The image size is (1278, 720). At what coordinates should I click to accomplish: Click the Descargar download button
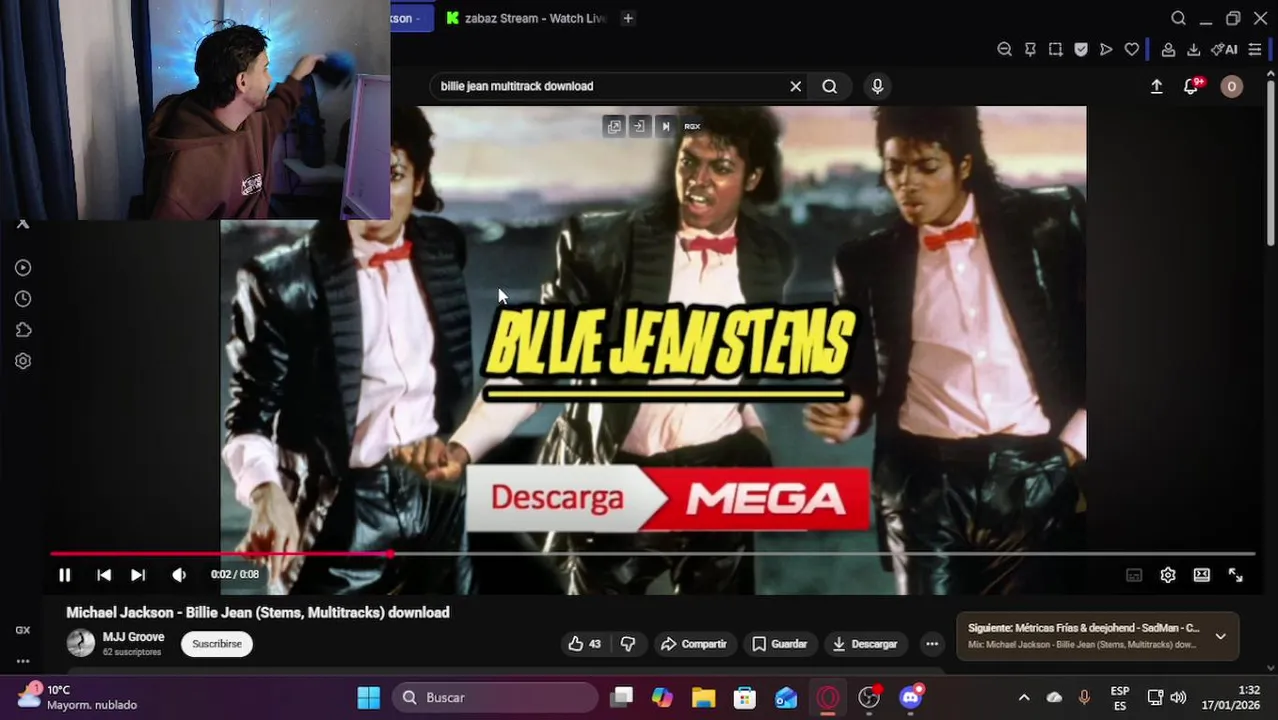pyautogui.click(x=865, y=644)
